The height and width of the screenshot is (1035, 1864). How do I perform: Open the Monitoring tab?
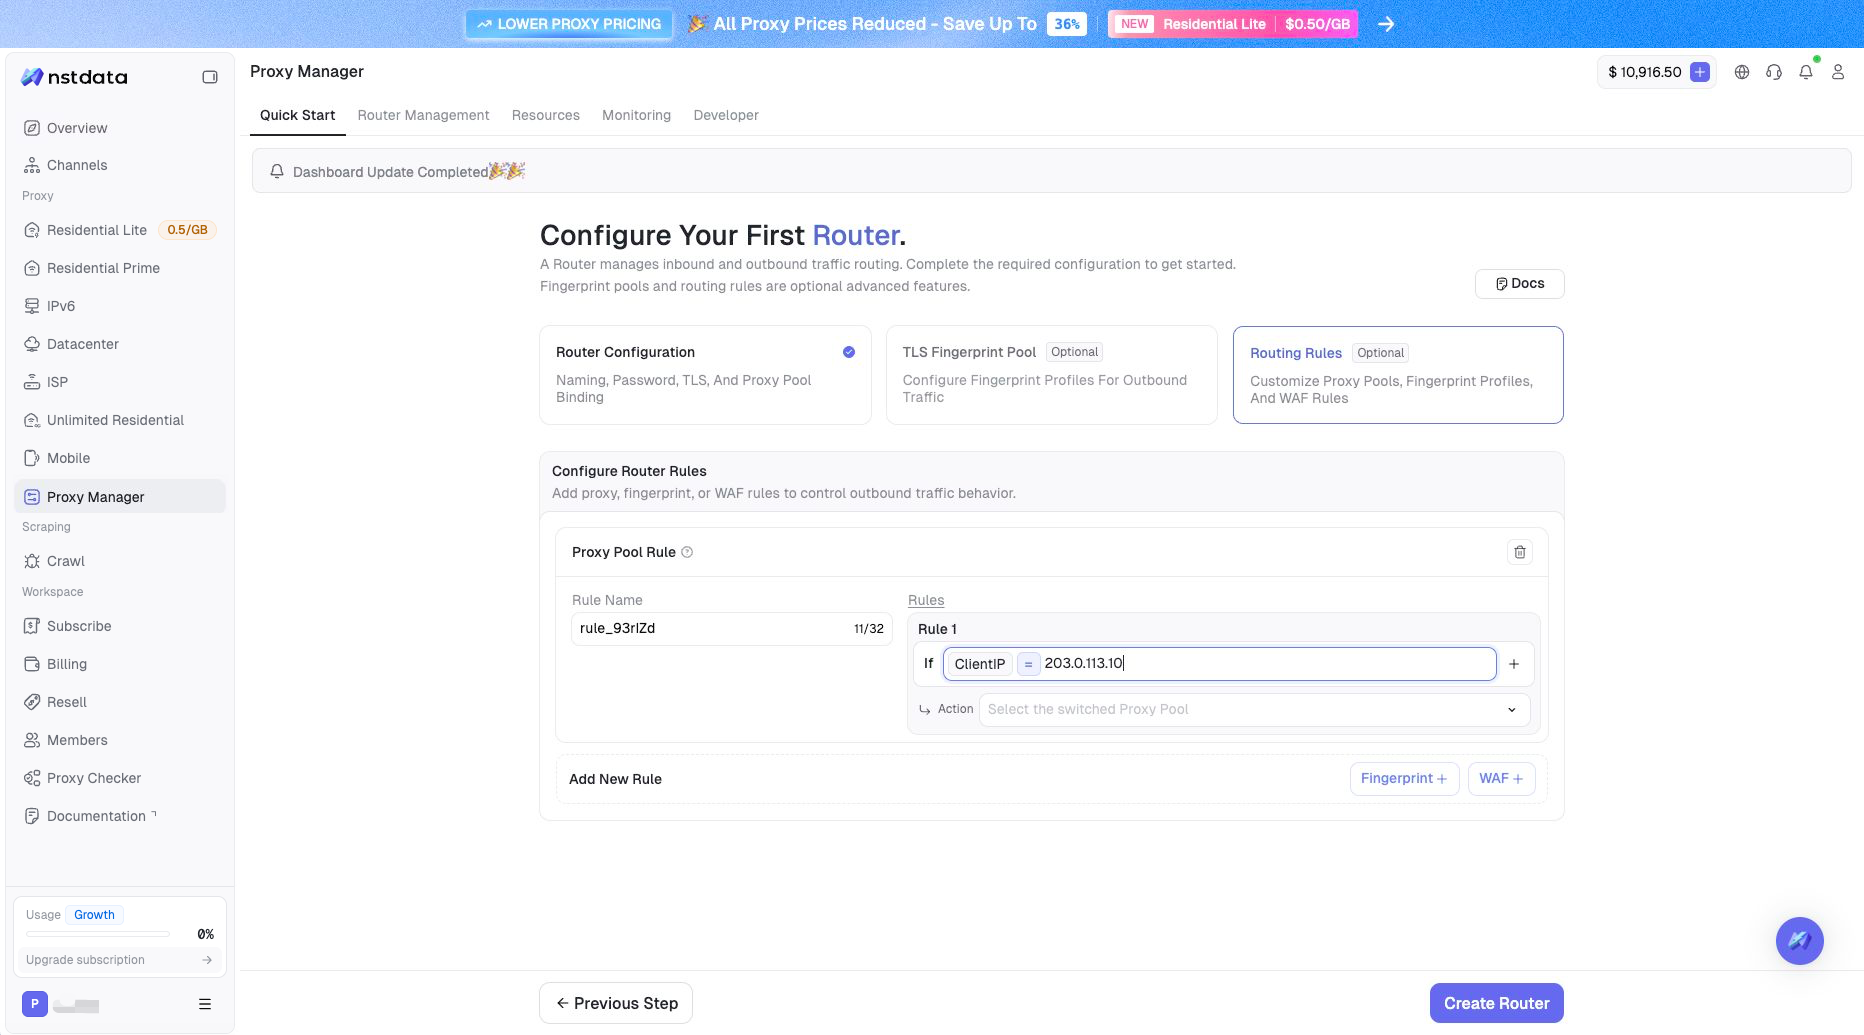tap(636, 115)
